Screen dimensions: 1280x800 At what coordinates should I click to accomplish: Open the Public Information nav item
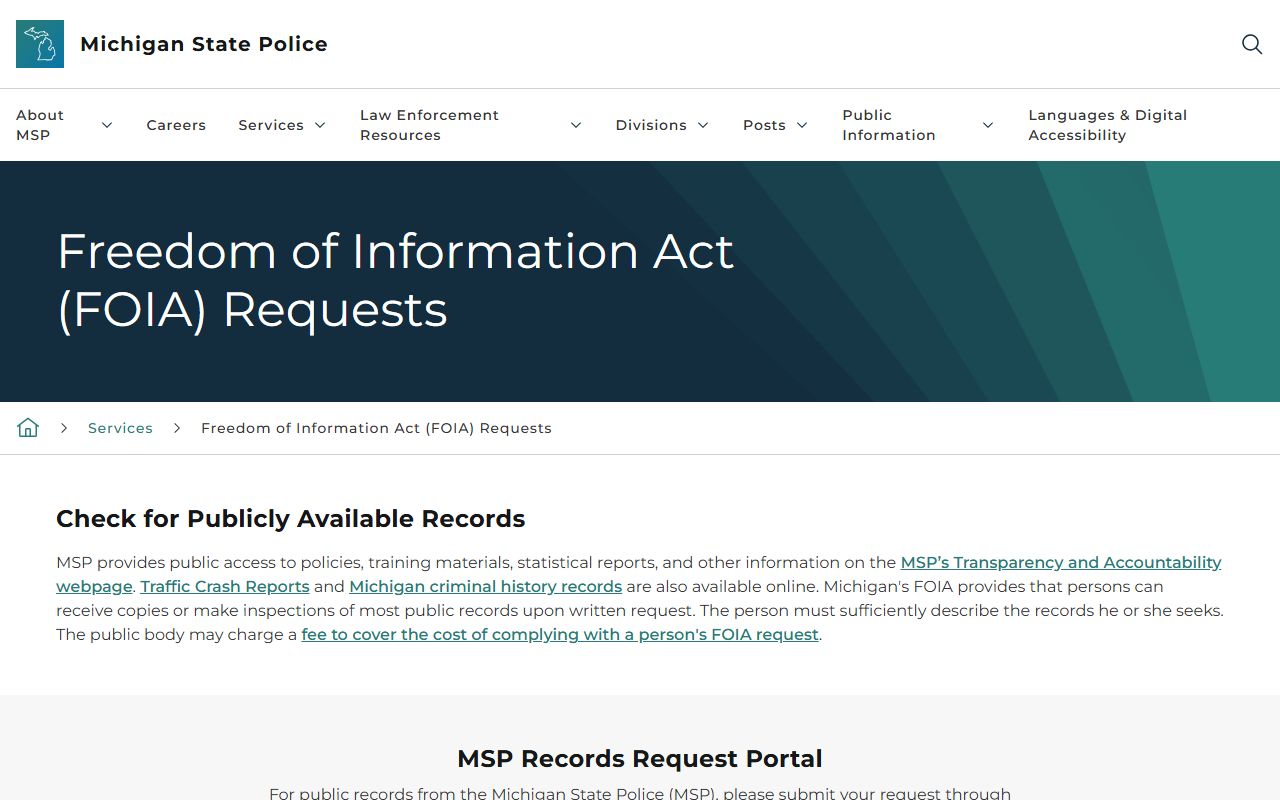889,125
